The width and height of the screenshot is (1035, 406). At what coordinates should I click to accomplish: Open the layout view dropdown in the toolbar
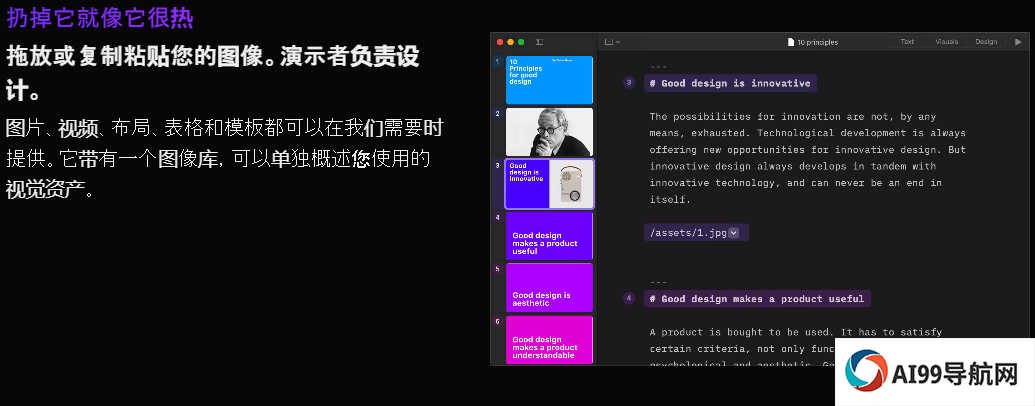[x=613, y=42]
